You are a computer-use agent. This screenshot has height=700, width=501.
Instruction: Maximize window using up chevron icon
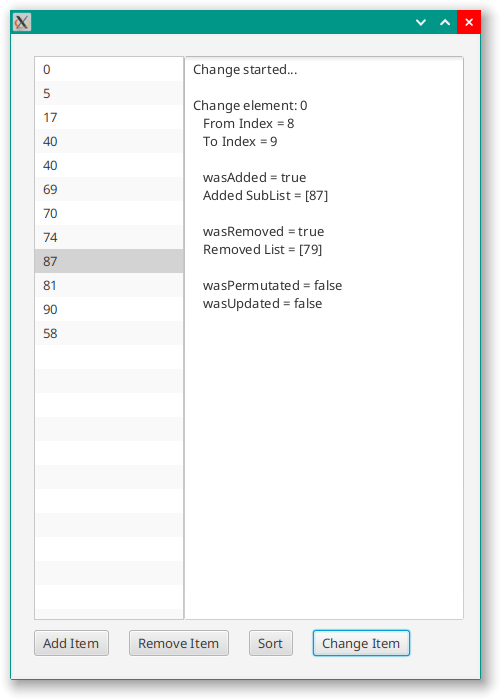tap(445, 22)
